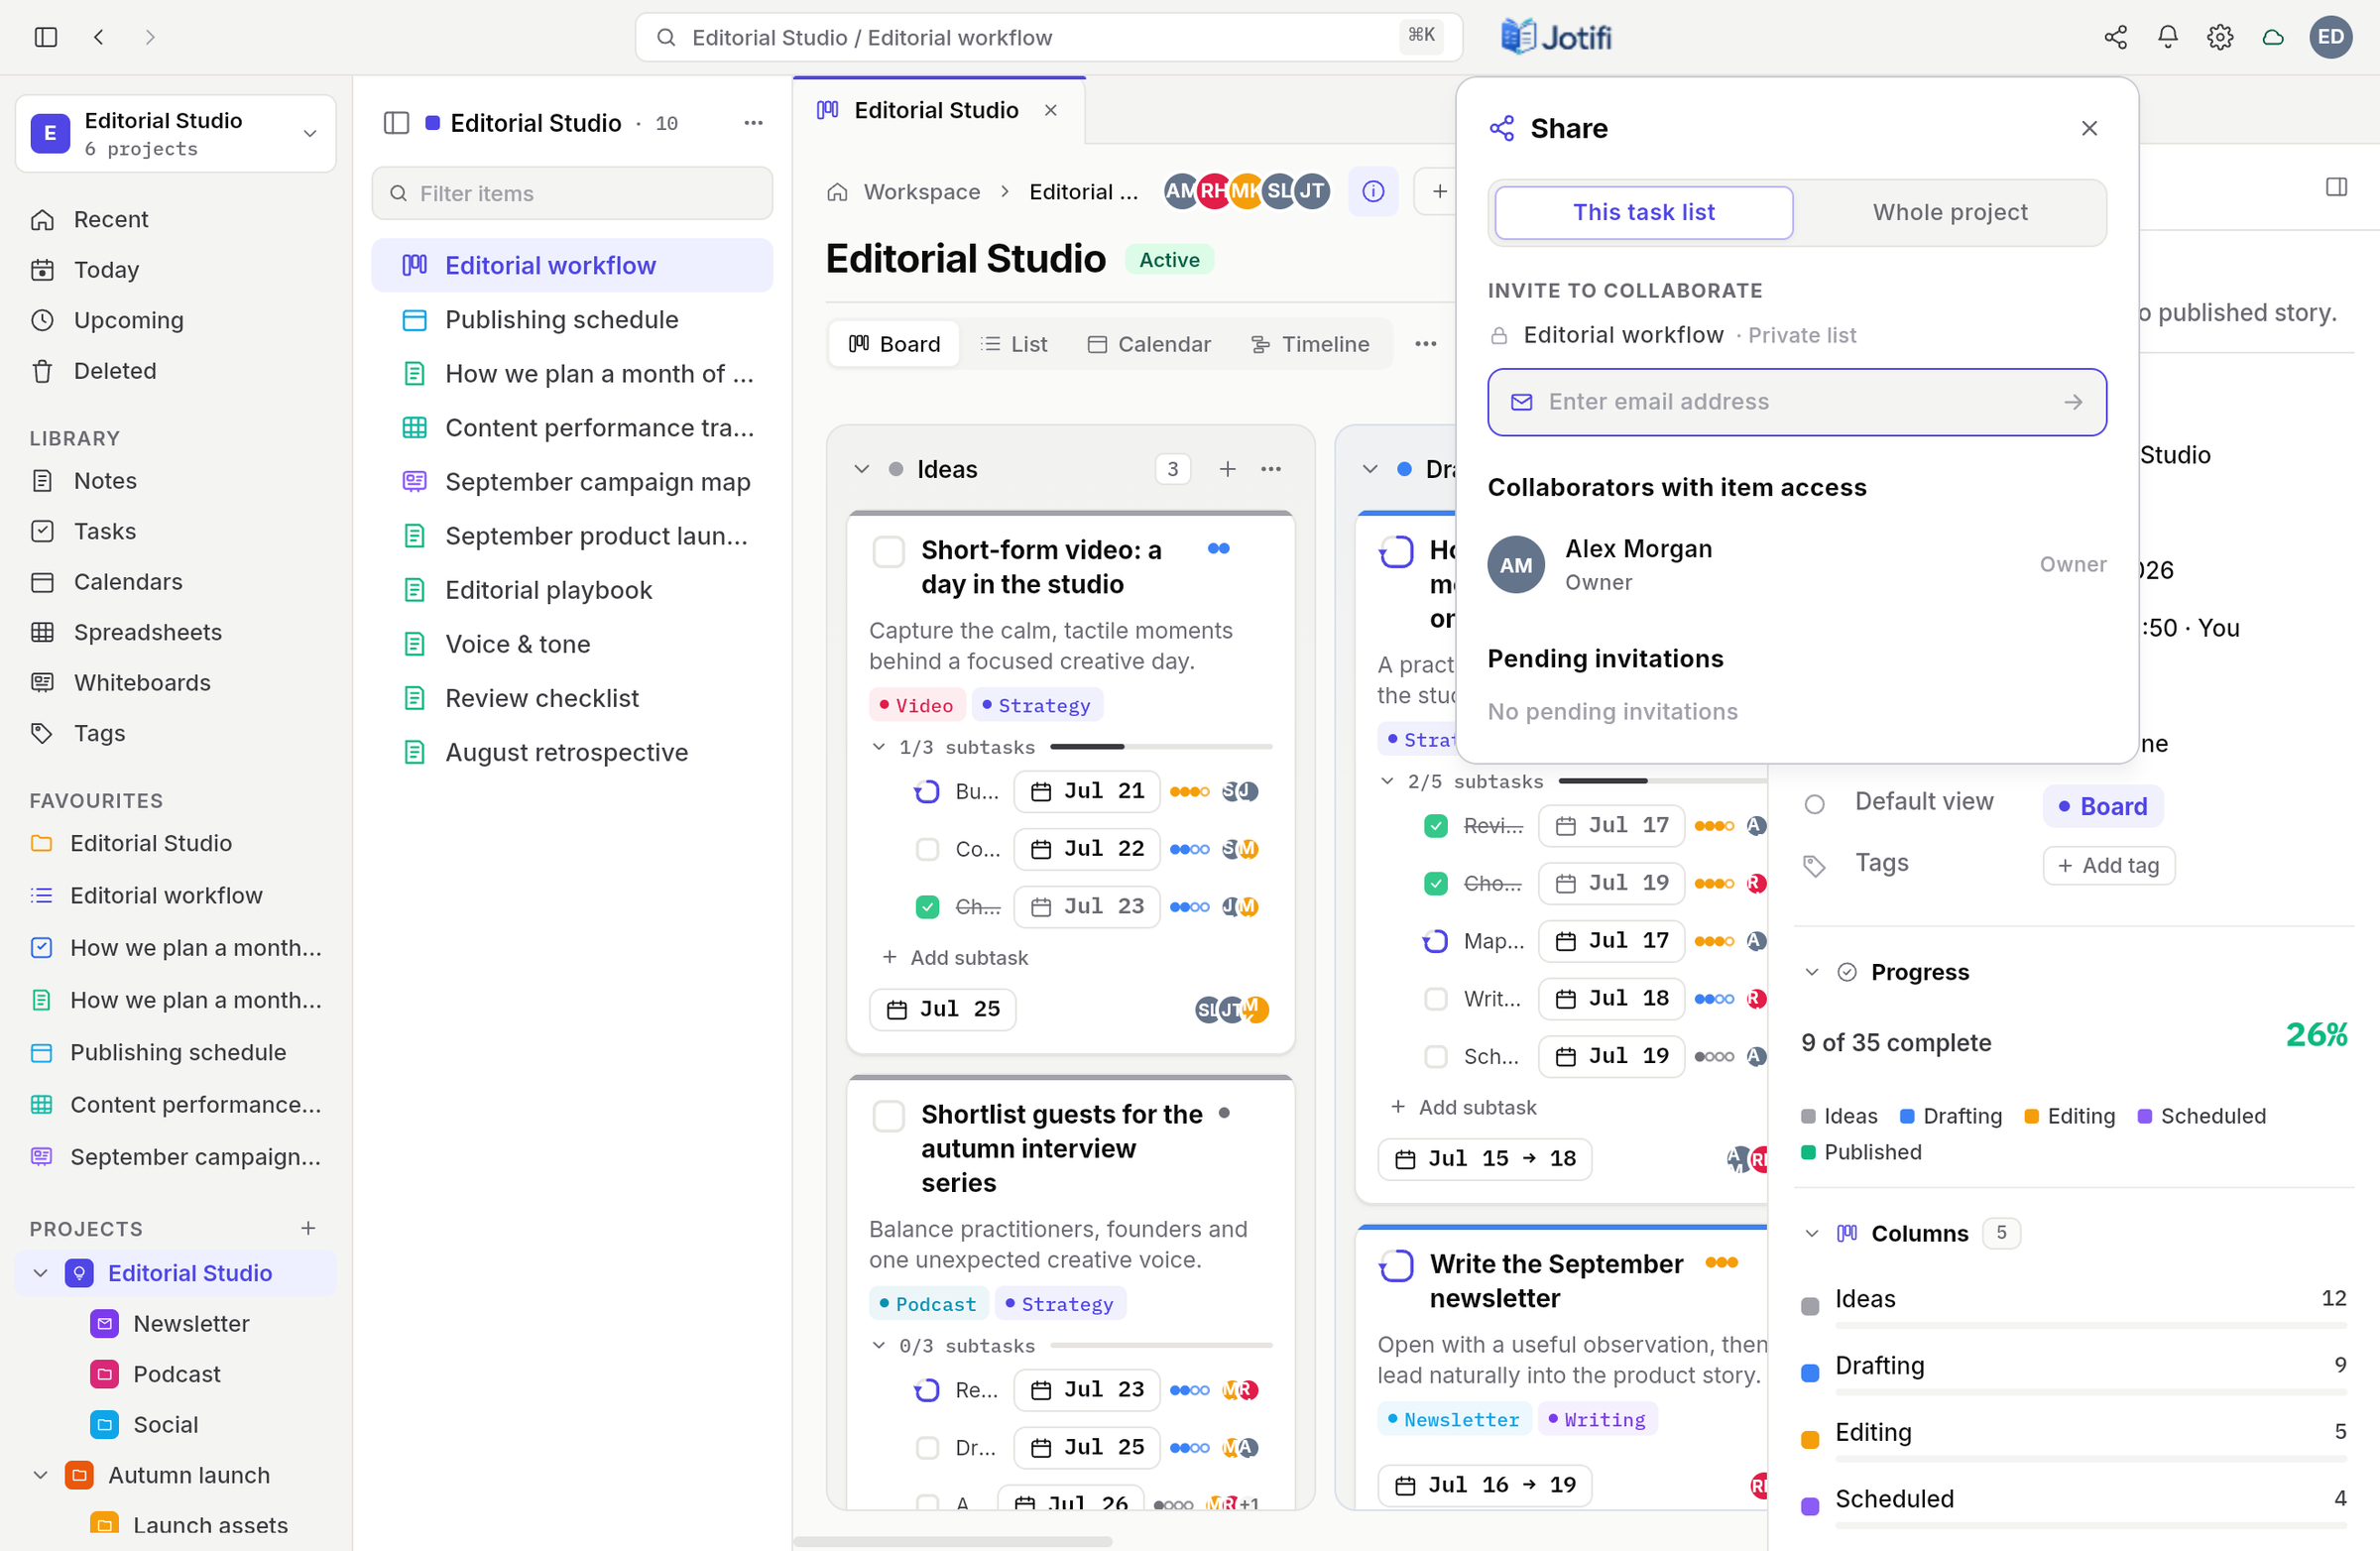
Task: Collapse the 1/3 subtasks list
Action: coord(878,747)
